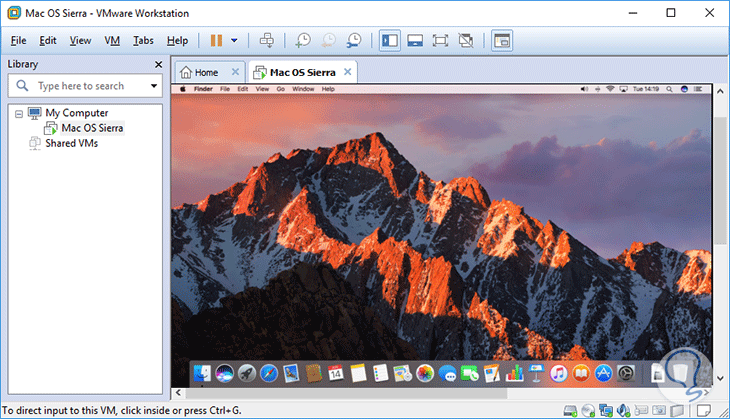Image resolution: width=730 pixels, height=419 pixels.
Task: Open the power options dropdown arrow
Action: click(x=234, y=41)
